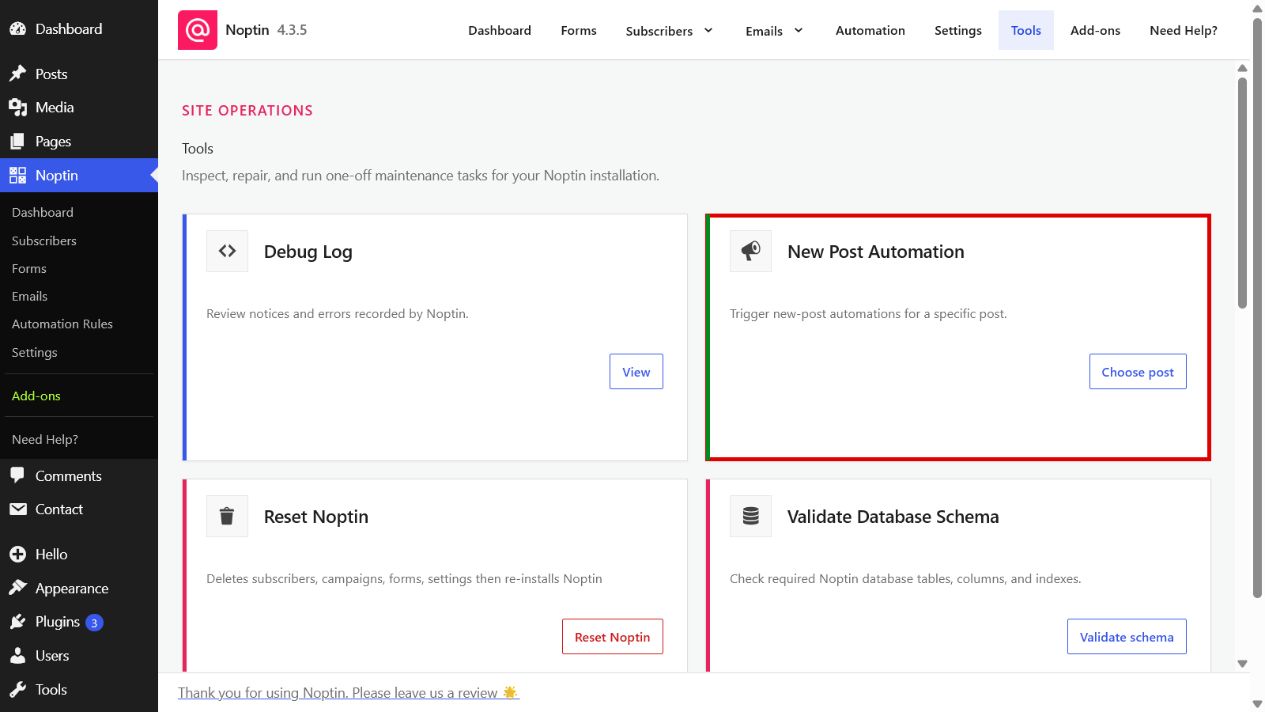Click the Validate schema button
Screen dimensions: 1265x712
pyautogui.click(x=1127, y=636)
